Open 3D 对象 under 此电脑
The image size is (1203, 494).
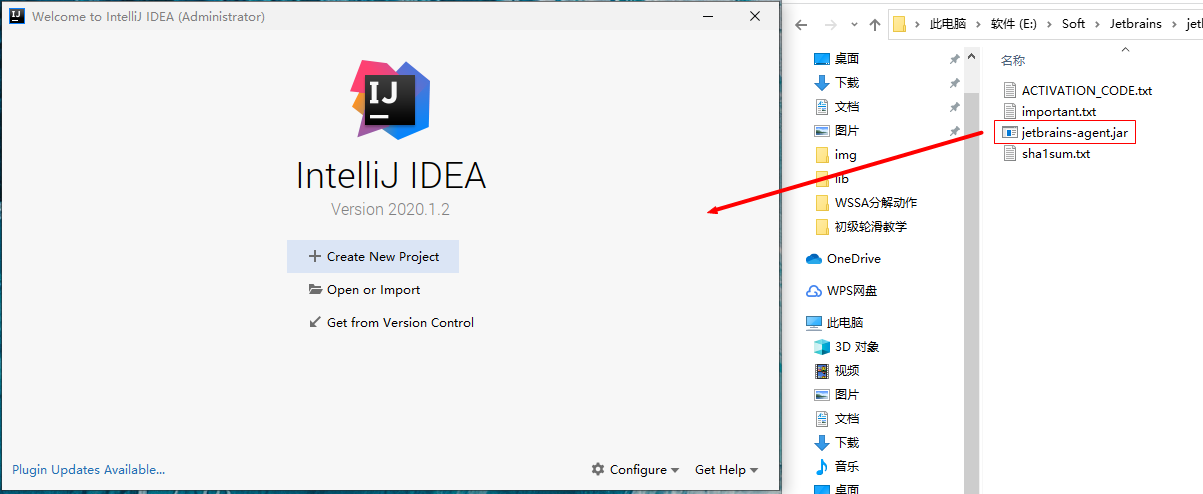[857, 347]
